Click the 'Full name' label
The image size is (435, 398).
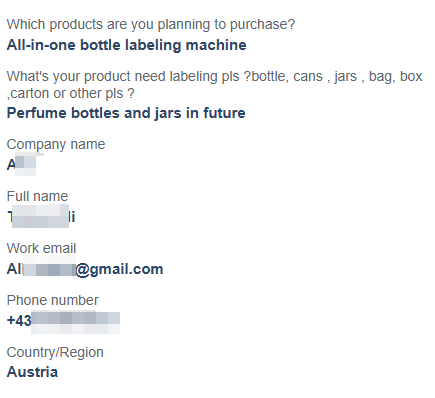click(37, 196)
